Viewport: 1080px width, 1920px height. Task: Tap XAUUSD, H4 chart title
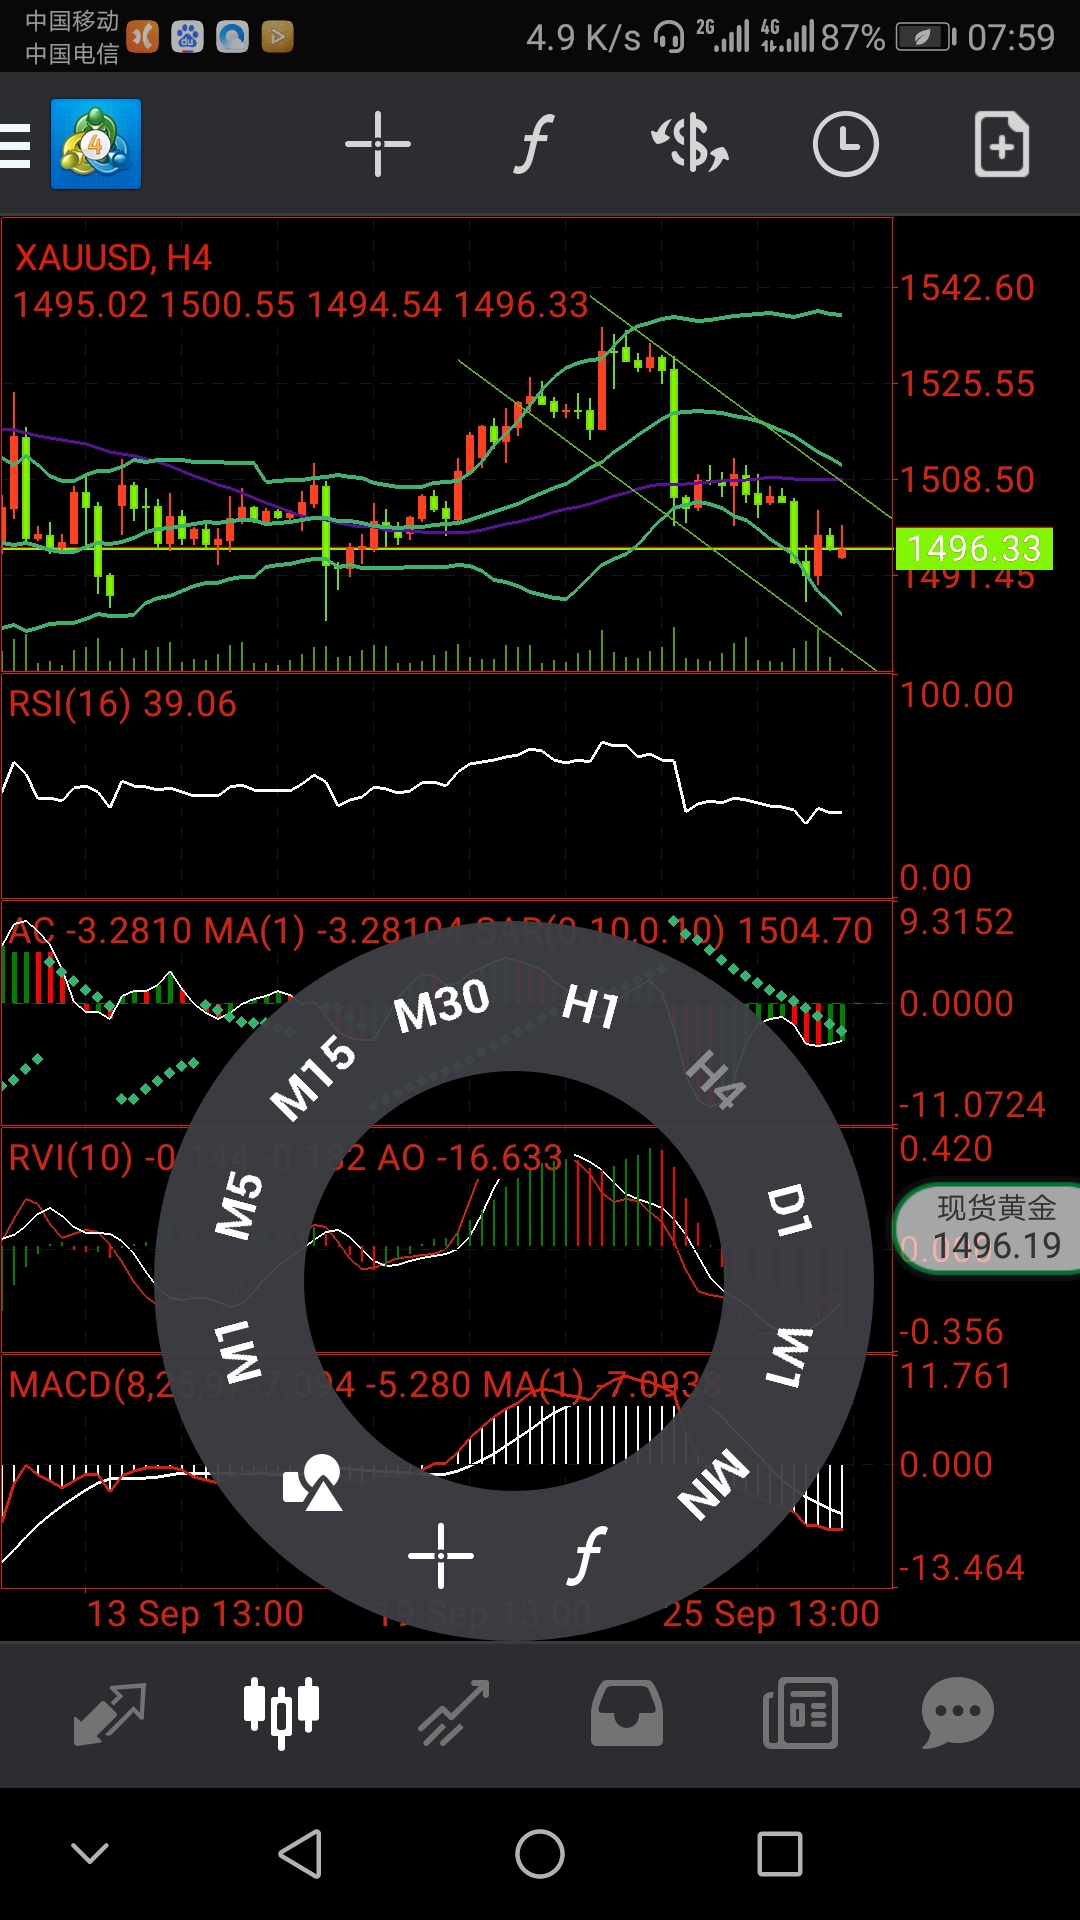coord(113,258)
